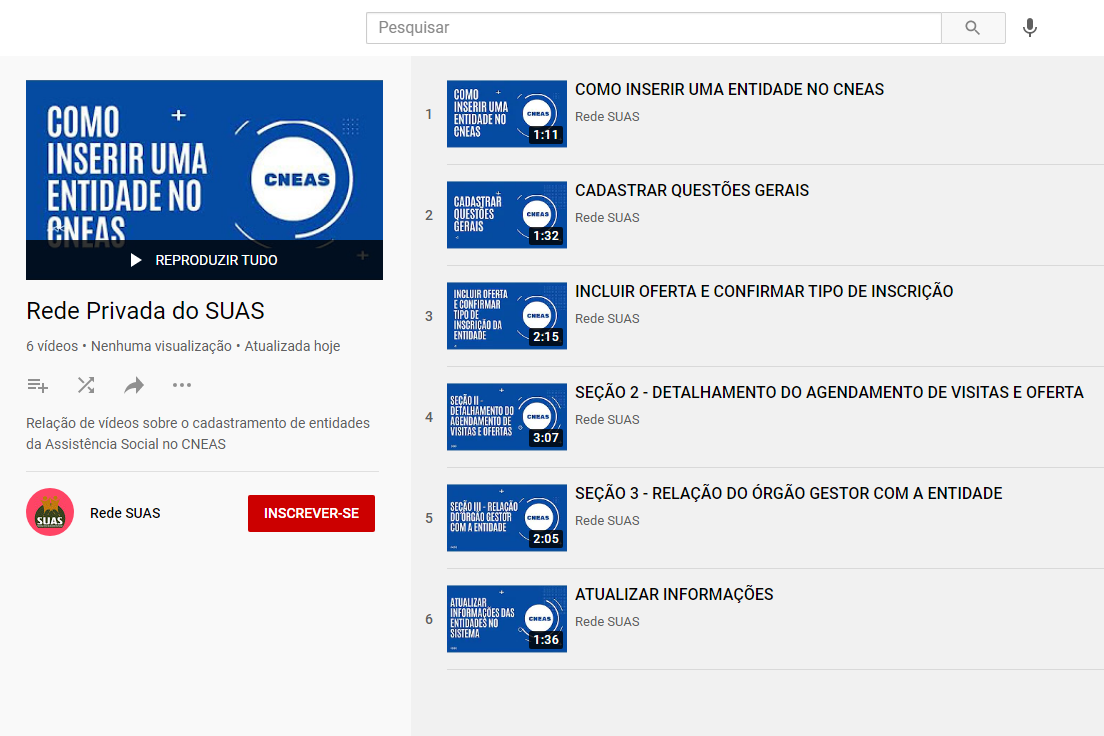Click the search magnifier button
Viewport: 1104px width, 736px height.
tap(973, 28)
